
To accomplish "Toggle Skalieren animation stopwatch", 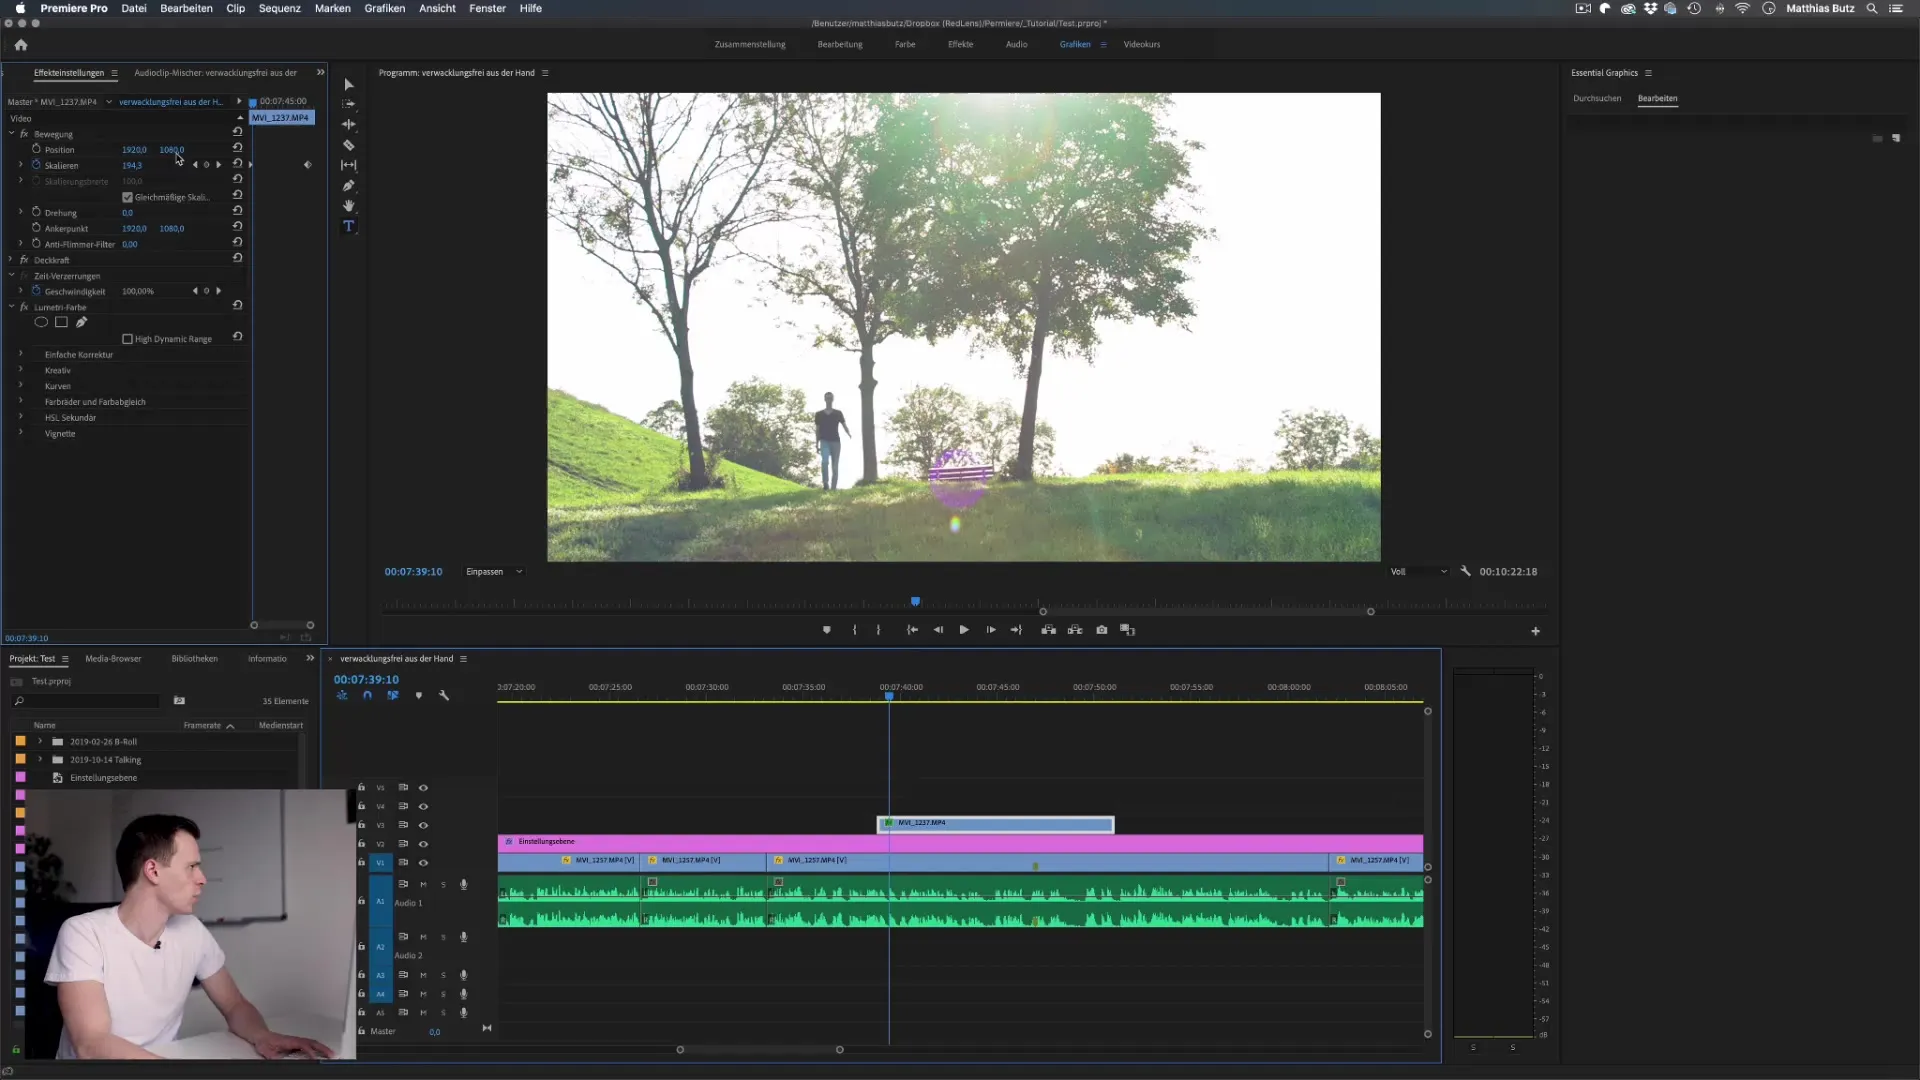I will [36, 165].
